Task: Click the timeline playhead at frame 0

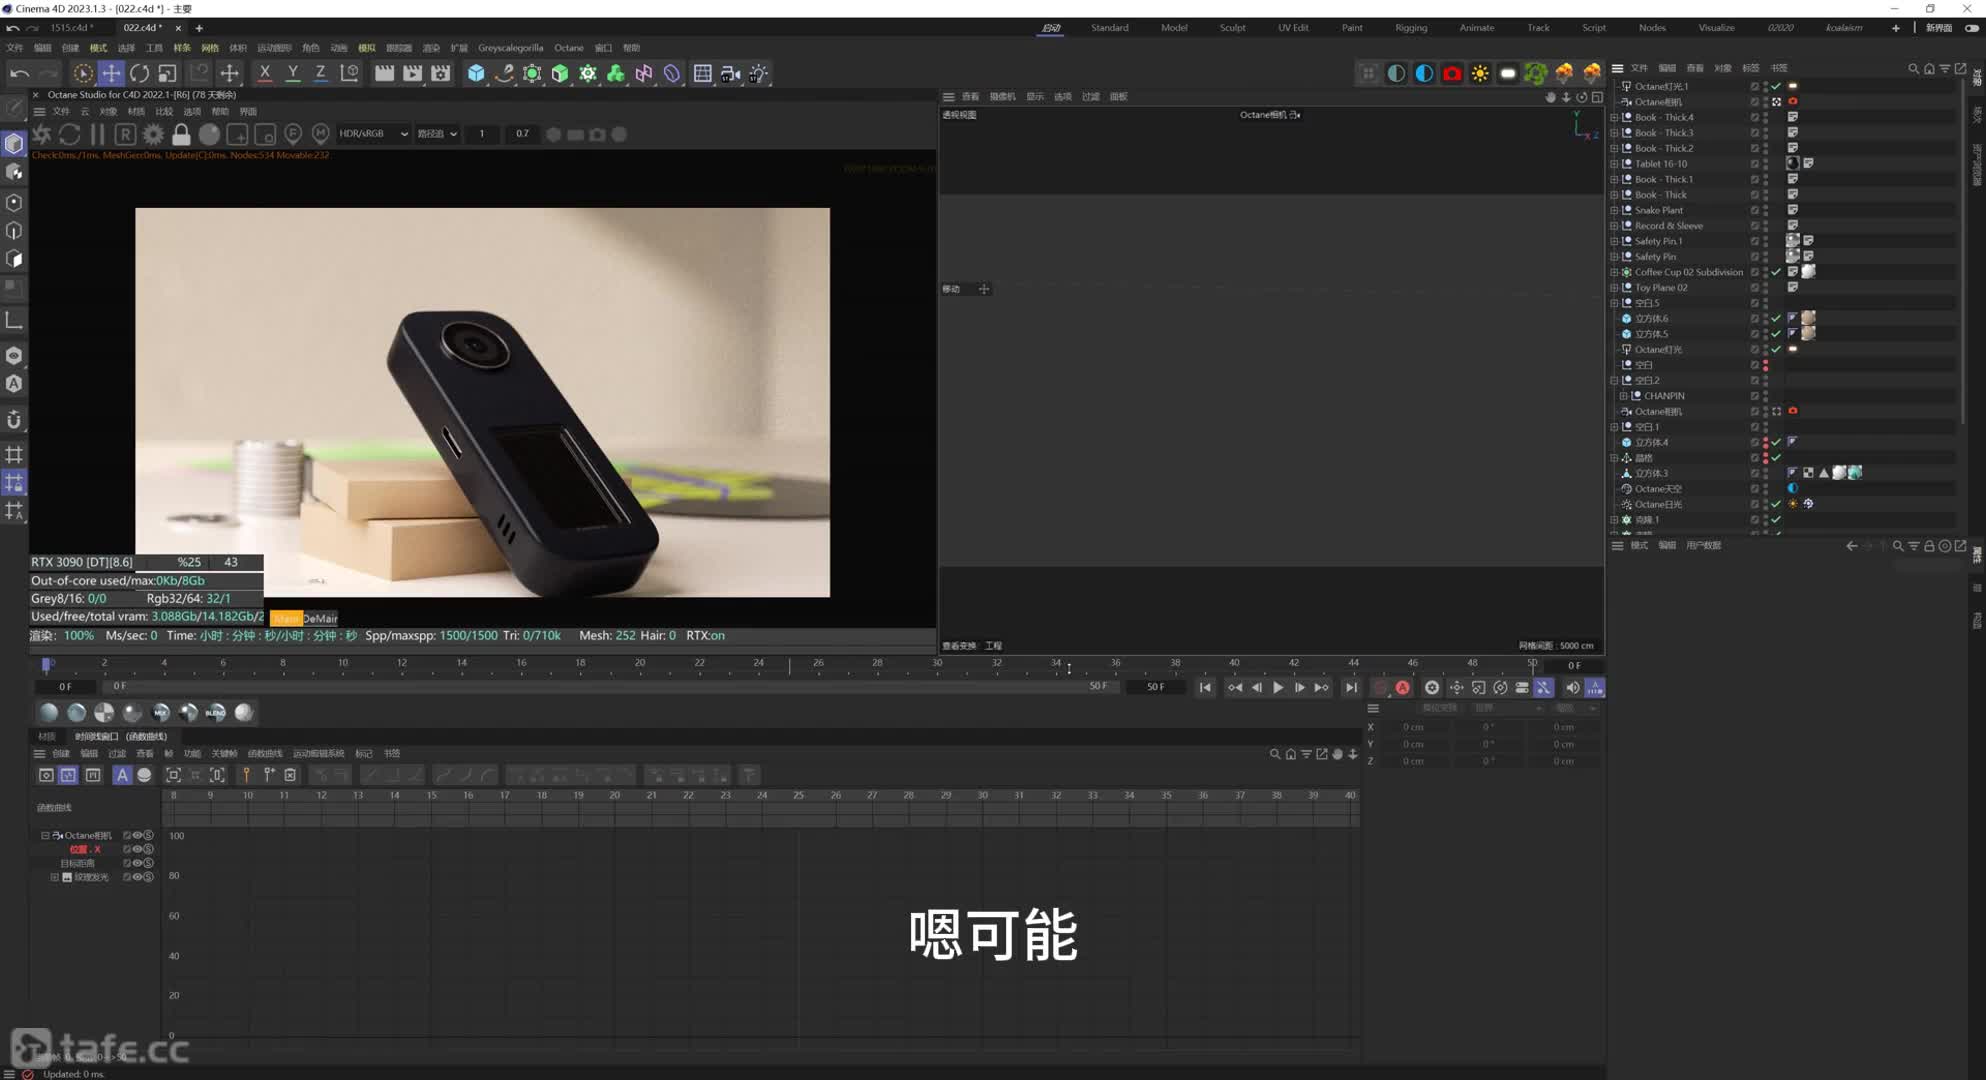Action: [x=46, y=664]
